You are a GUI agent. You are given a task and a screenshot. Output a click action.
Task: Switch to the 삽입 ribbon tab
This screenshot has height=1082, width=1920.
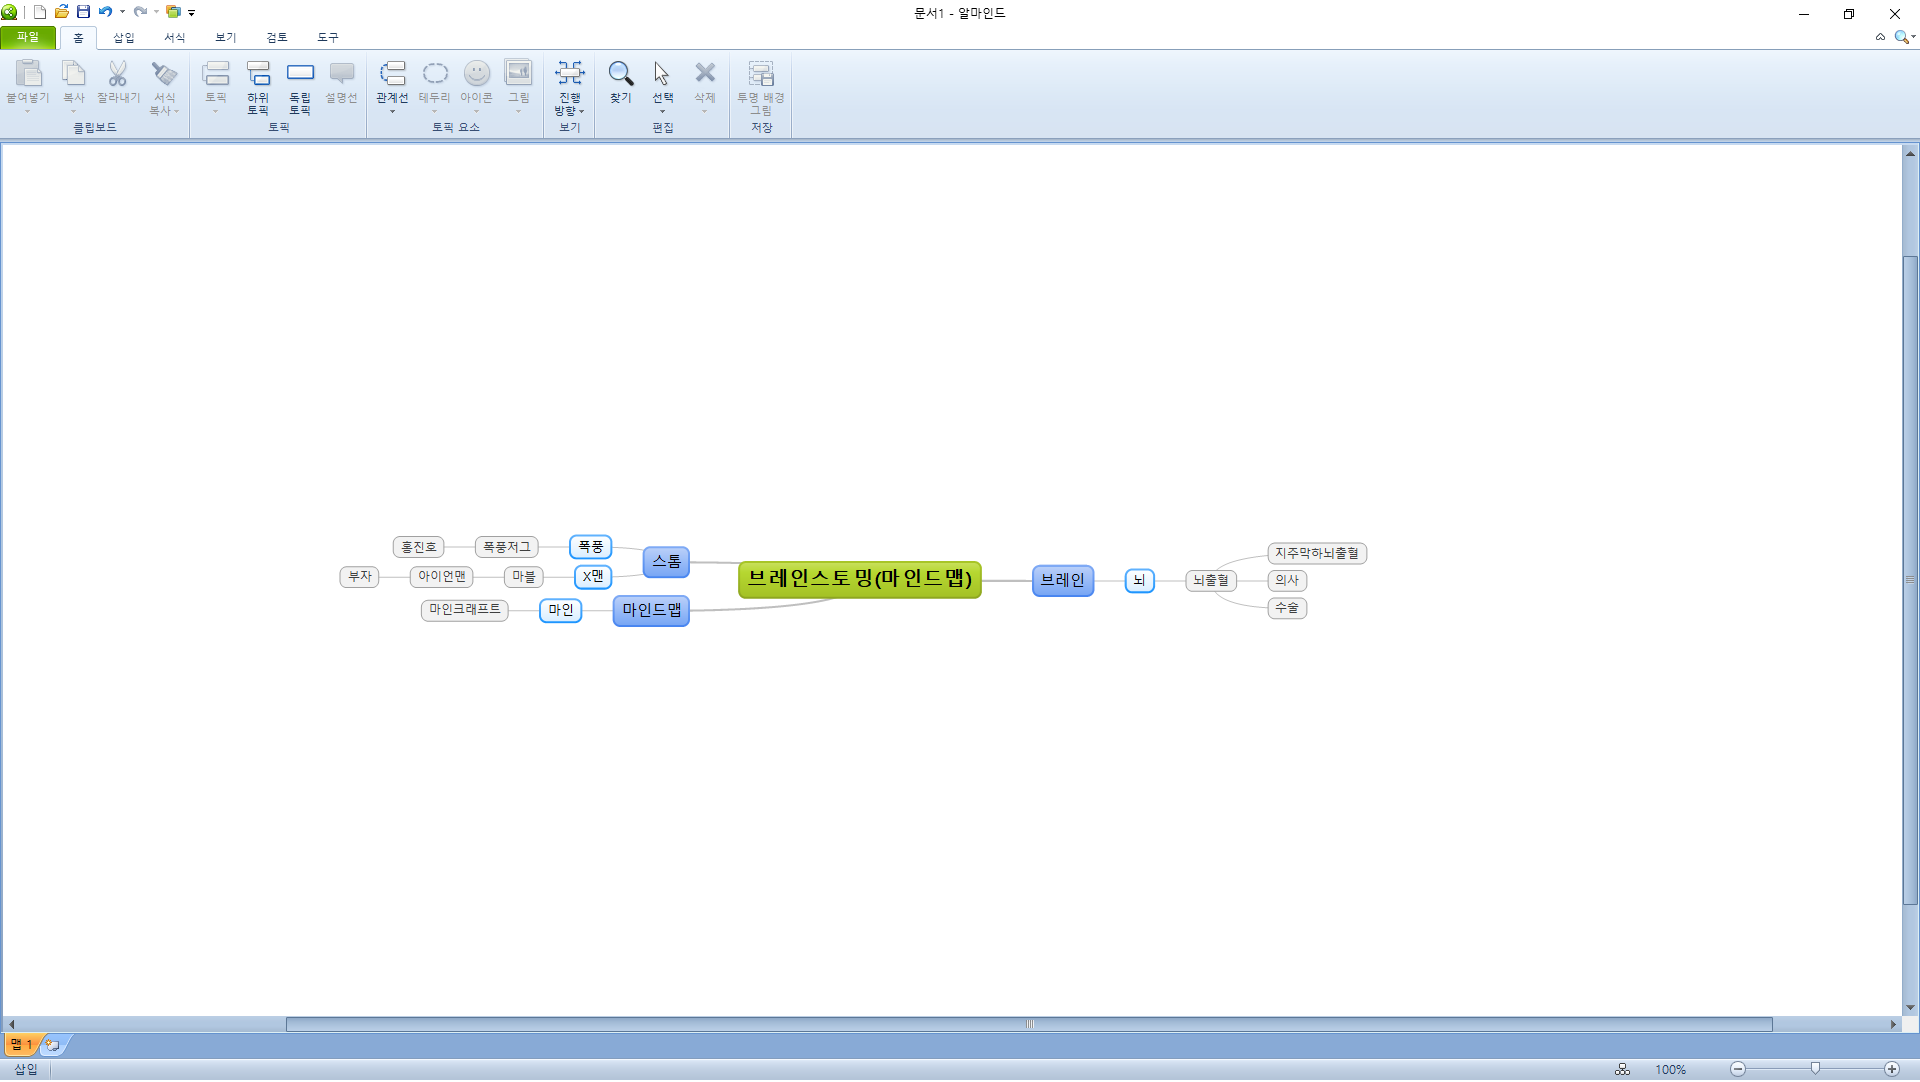(123, 37)
